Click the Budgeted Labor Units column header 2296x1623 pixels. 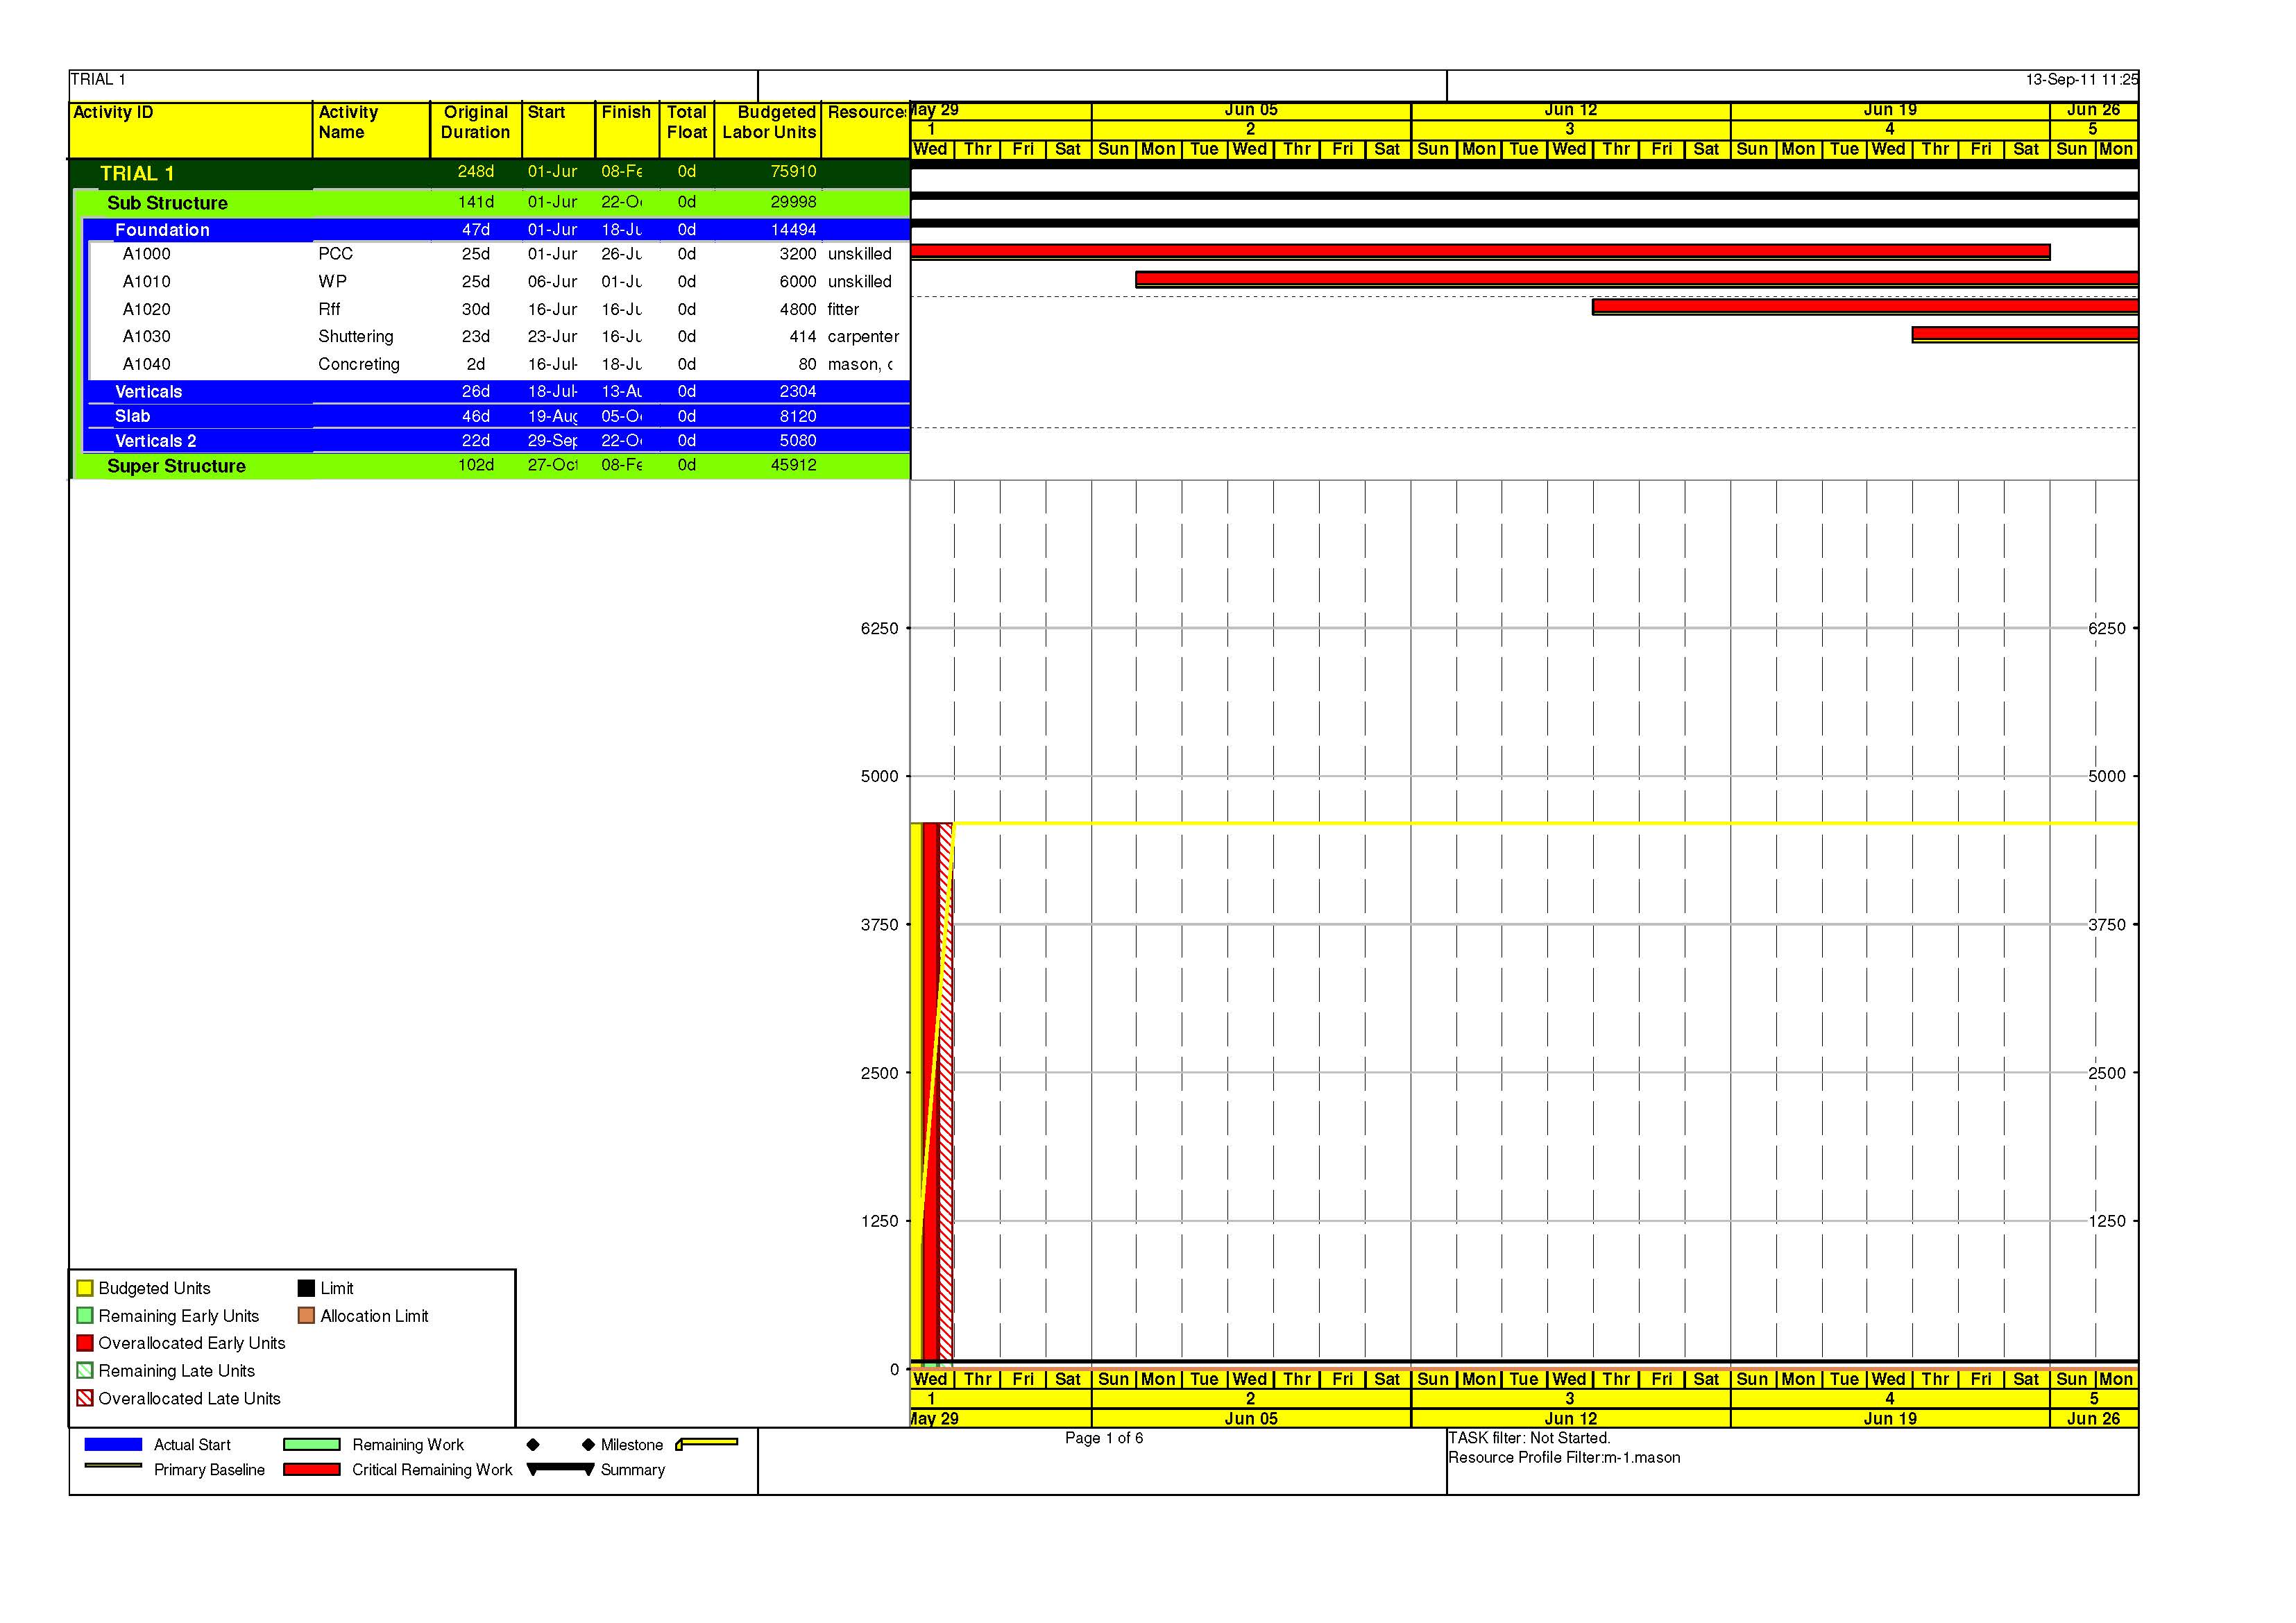[768, 122]
